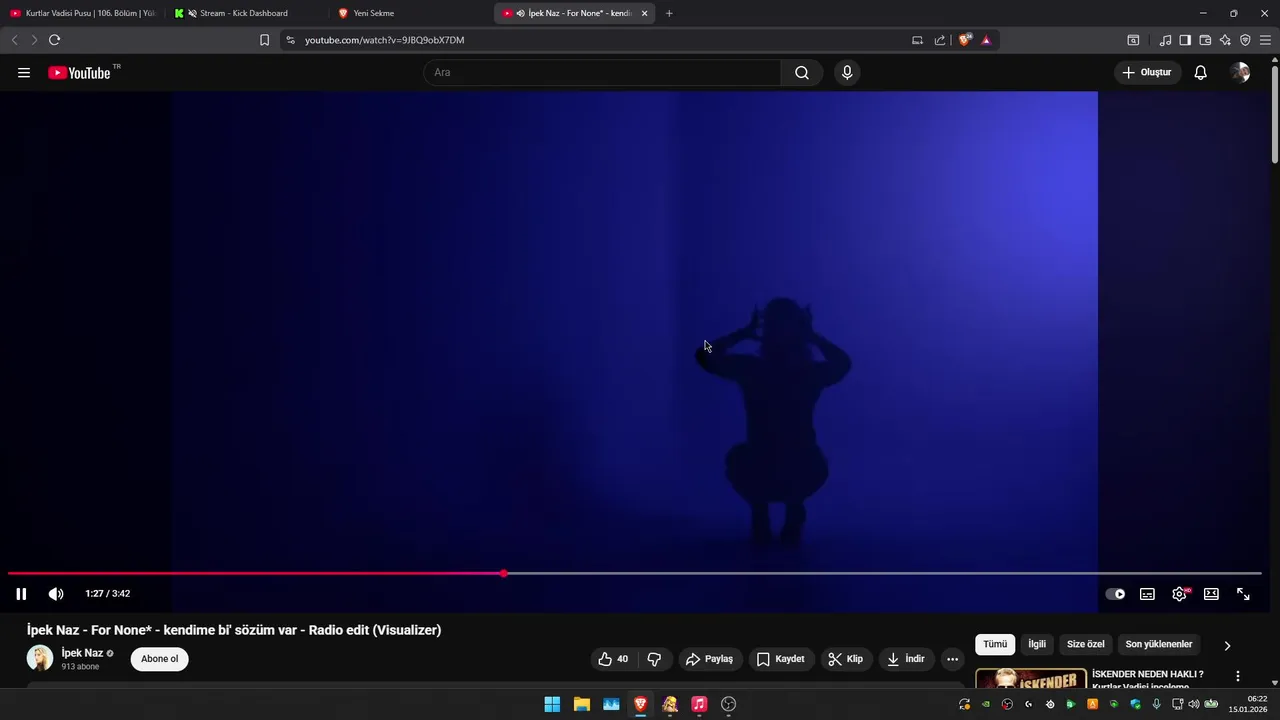Open Windows Start menu
Screen dimensions: 1280x720
coord(552,704)
